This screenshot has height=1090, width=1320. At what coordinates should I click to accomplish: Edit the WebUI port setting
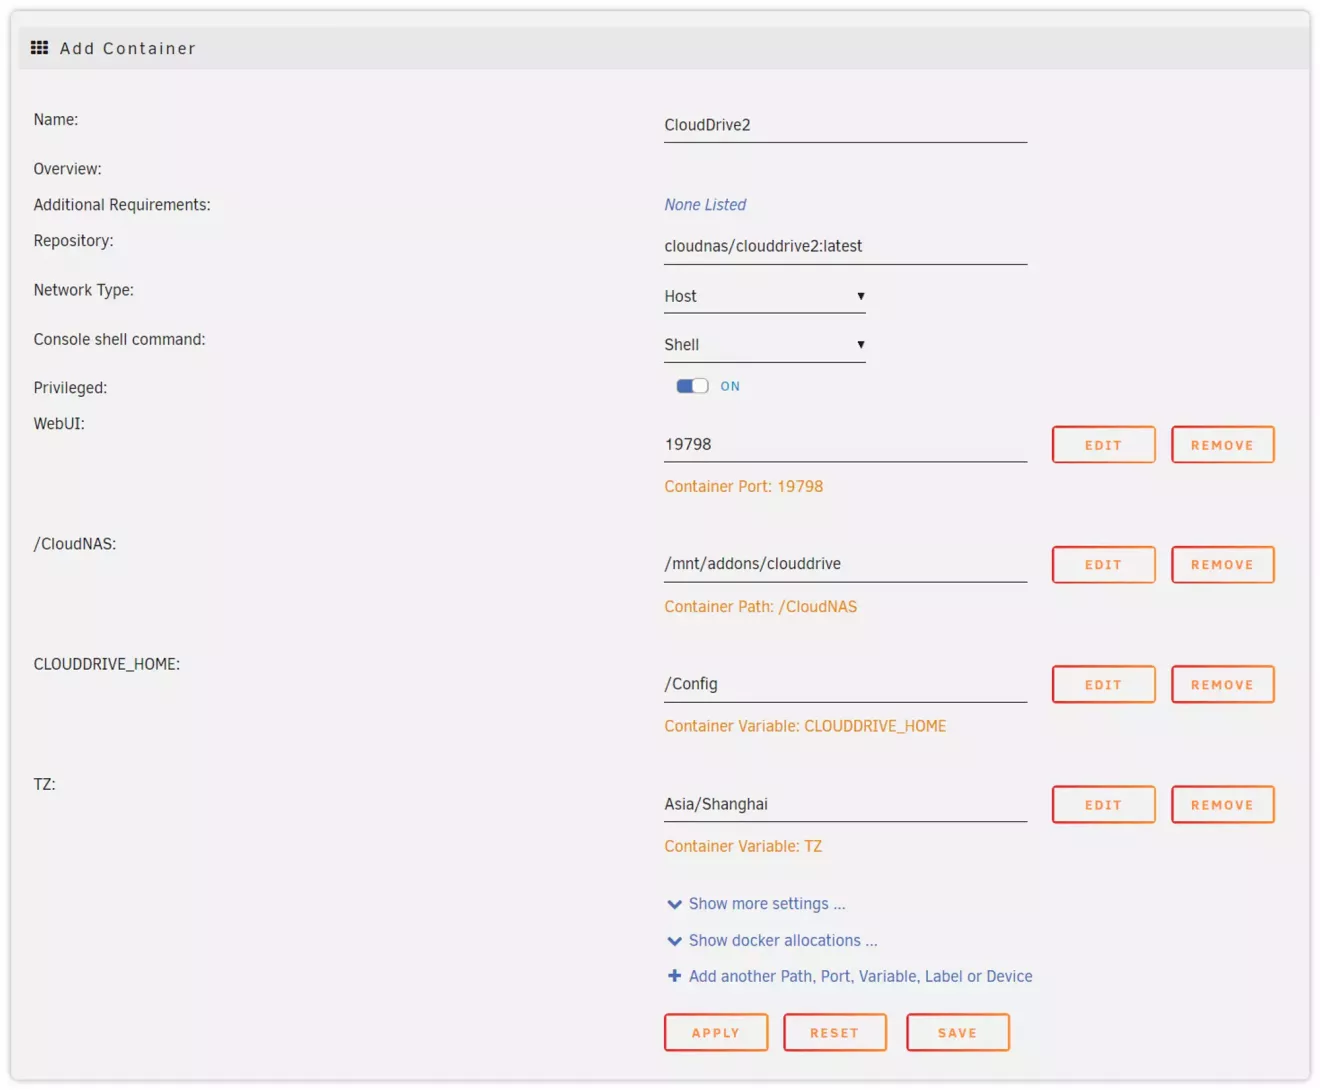pyautogui.click(x=1104, y=445)
